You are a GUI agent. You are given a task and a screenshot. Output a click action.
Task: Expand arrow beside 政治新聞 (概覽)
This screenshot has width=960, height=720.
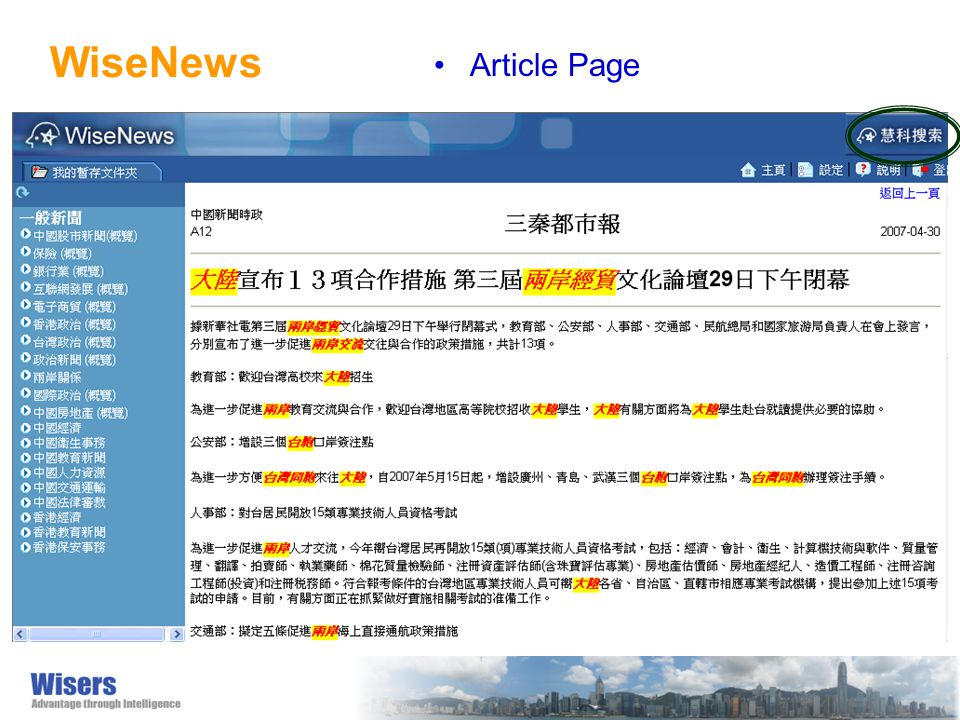[26, 358]
